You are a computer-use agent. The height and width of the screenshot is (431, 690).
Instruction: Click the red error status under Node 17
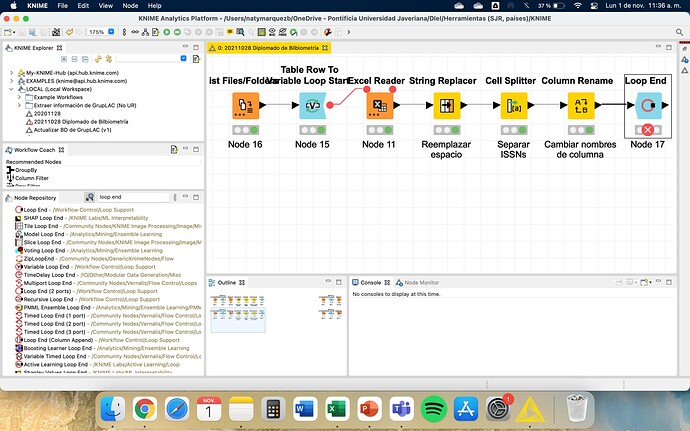pyautogui.click(x=648, y=130)
